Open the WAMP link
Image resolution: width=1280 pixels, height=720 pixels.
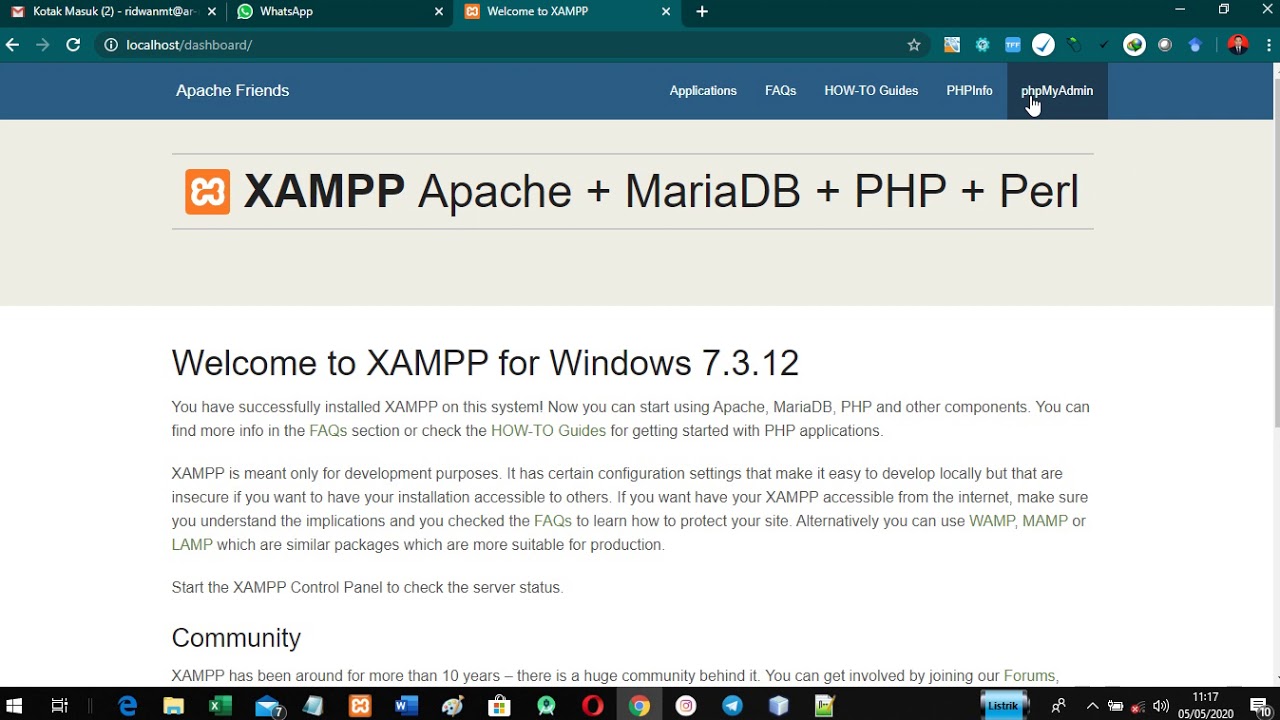click(992, 521)
